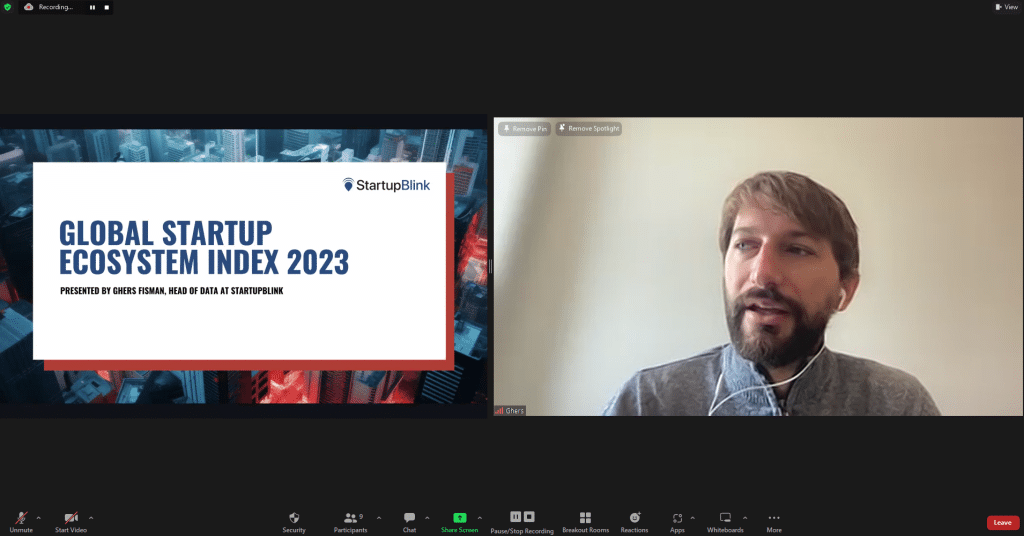
Task: Stop the recording in bottom toolbar
Action: [529, 516]
